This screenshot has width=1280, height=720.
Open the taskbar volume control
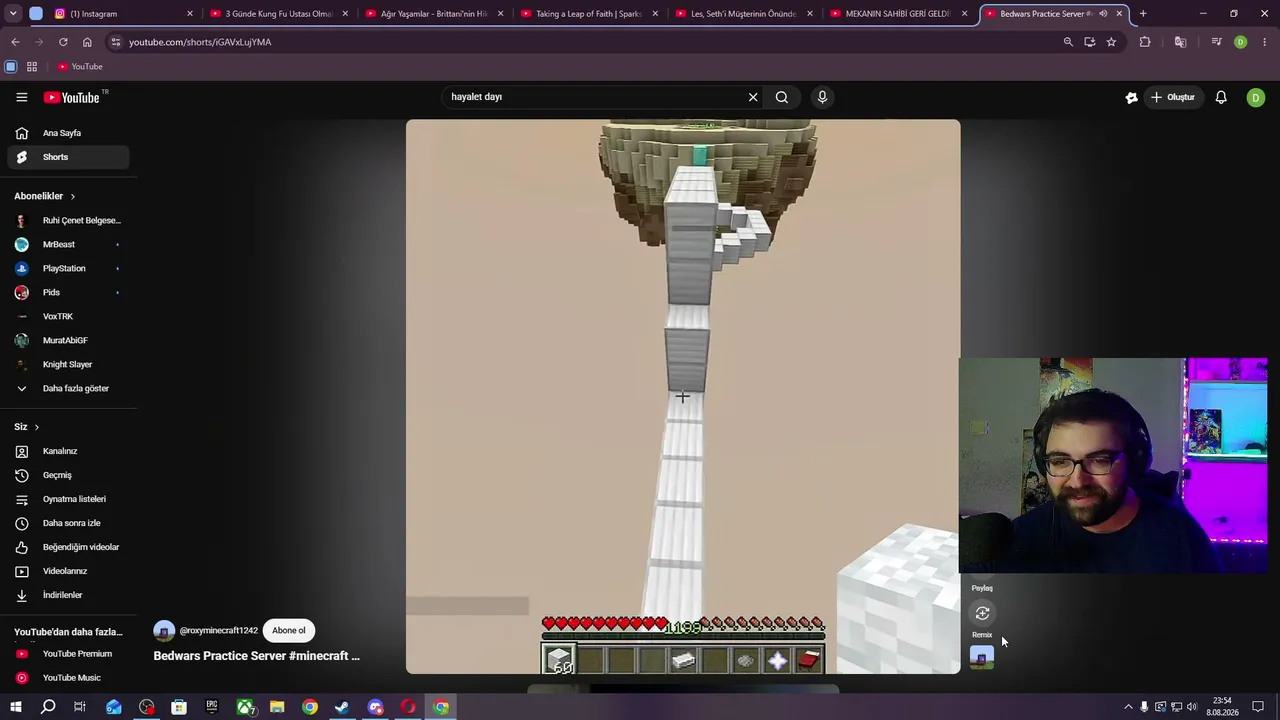point(1191,707)
